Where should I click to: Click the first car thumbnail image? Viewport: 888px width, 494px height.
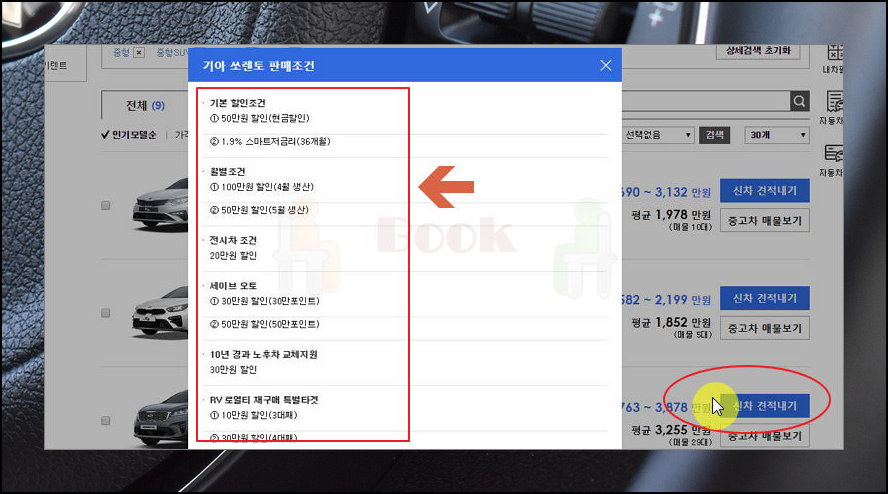tap(161, 204)
